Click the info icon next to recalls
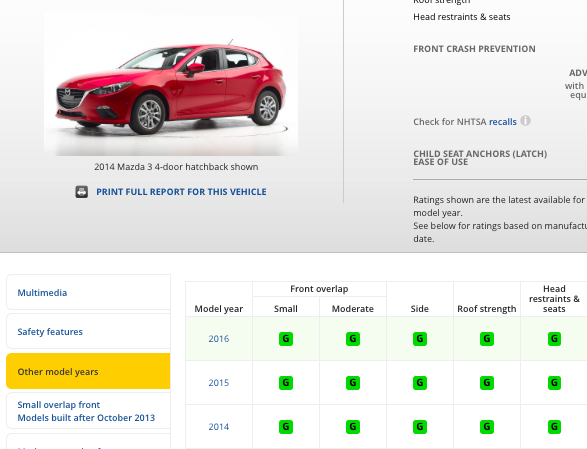 point(525,121)
